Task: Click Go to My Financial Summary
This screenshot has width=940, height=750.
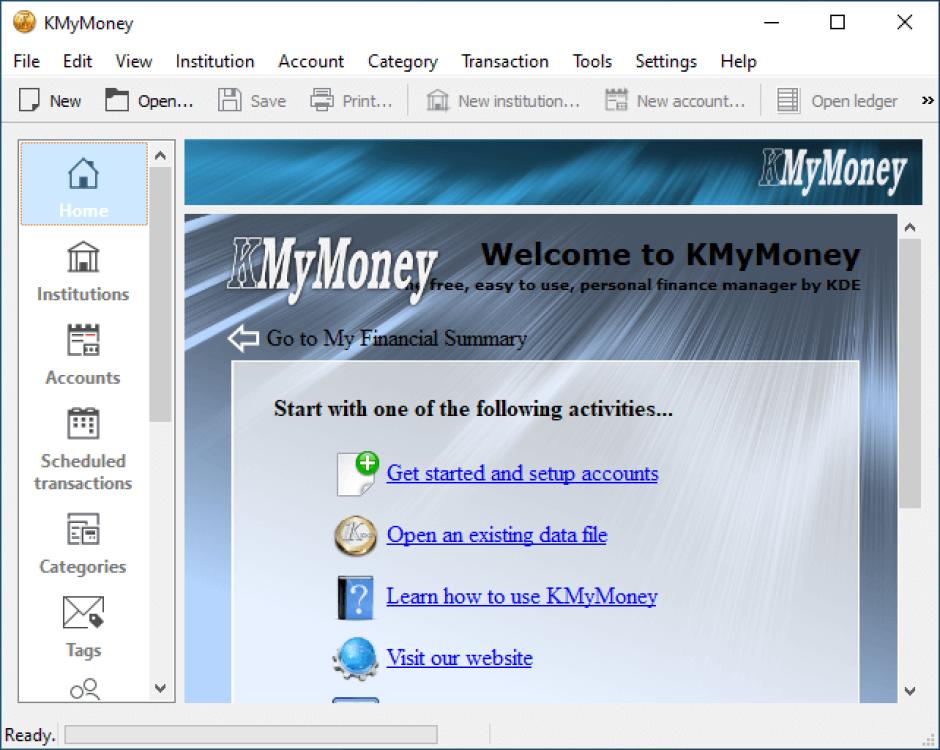Action: point(396,339)
